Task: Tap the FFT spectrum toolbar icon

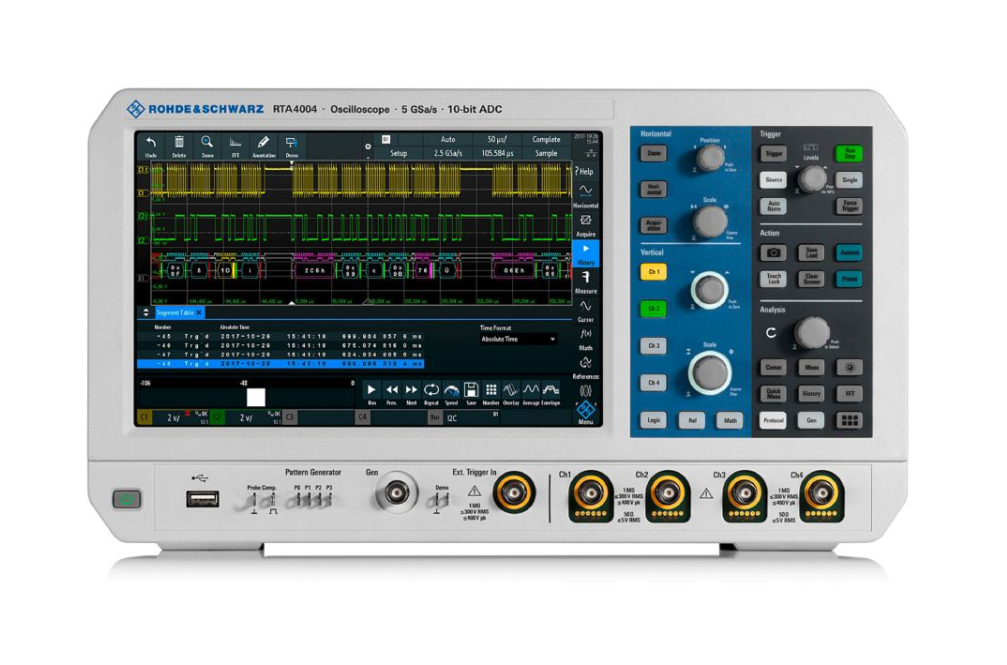Action: click(x=235, y=143)
